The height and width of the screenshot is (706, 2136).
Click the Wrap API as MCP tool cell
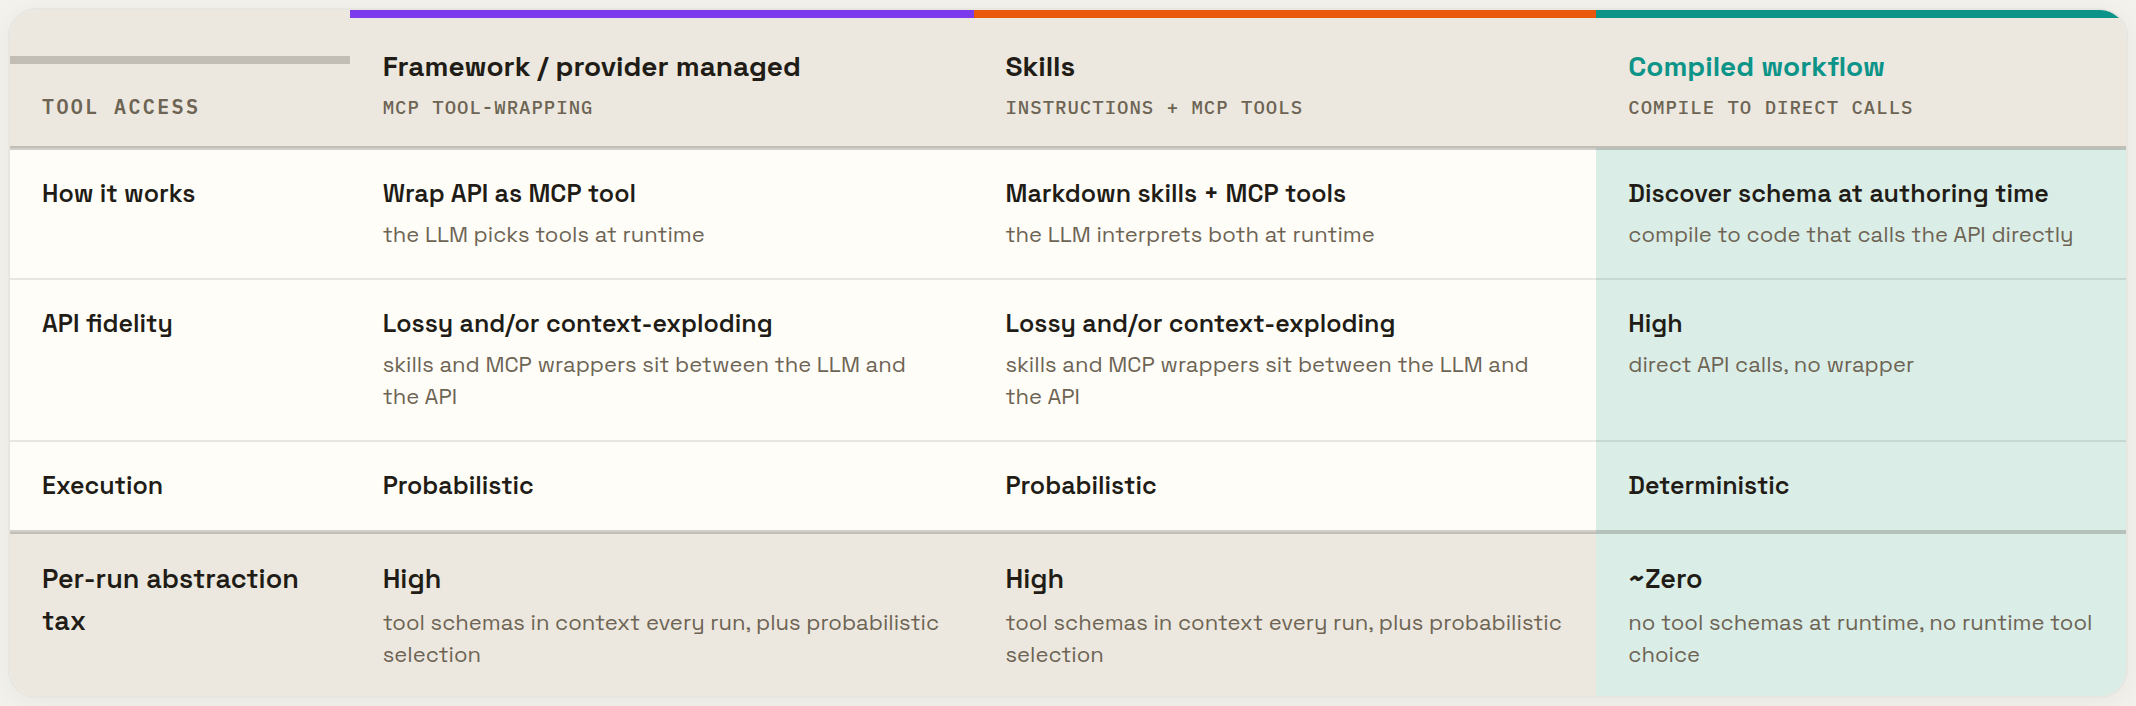(x=509, y=193)
